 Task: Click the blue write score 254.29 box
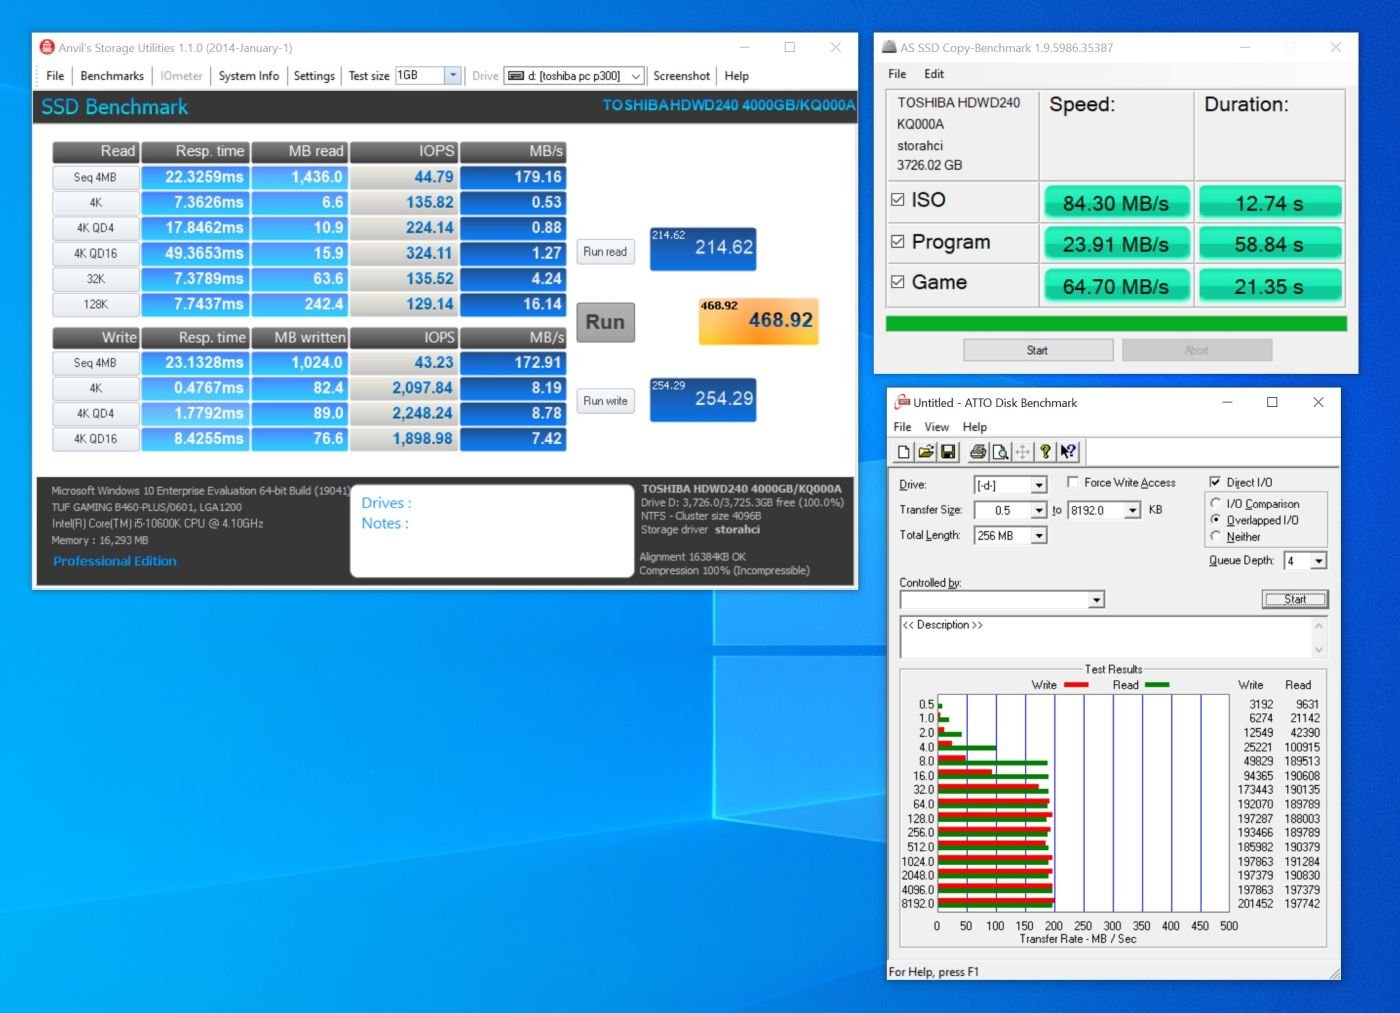[703, 400]
